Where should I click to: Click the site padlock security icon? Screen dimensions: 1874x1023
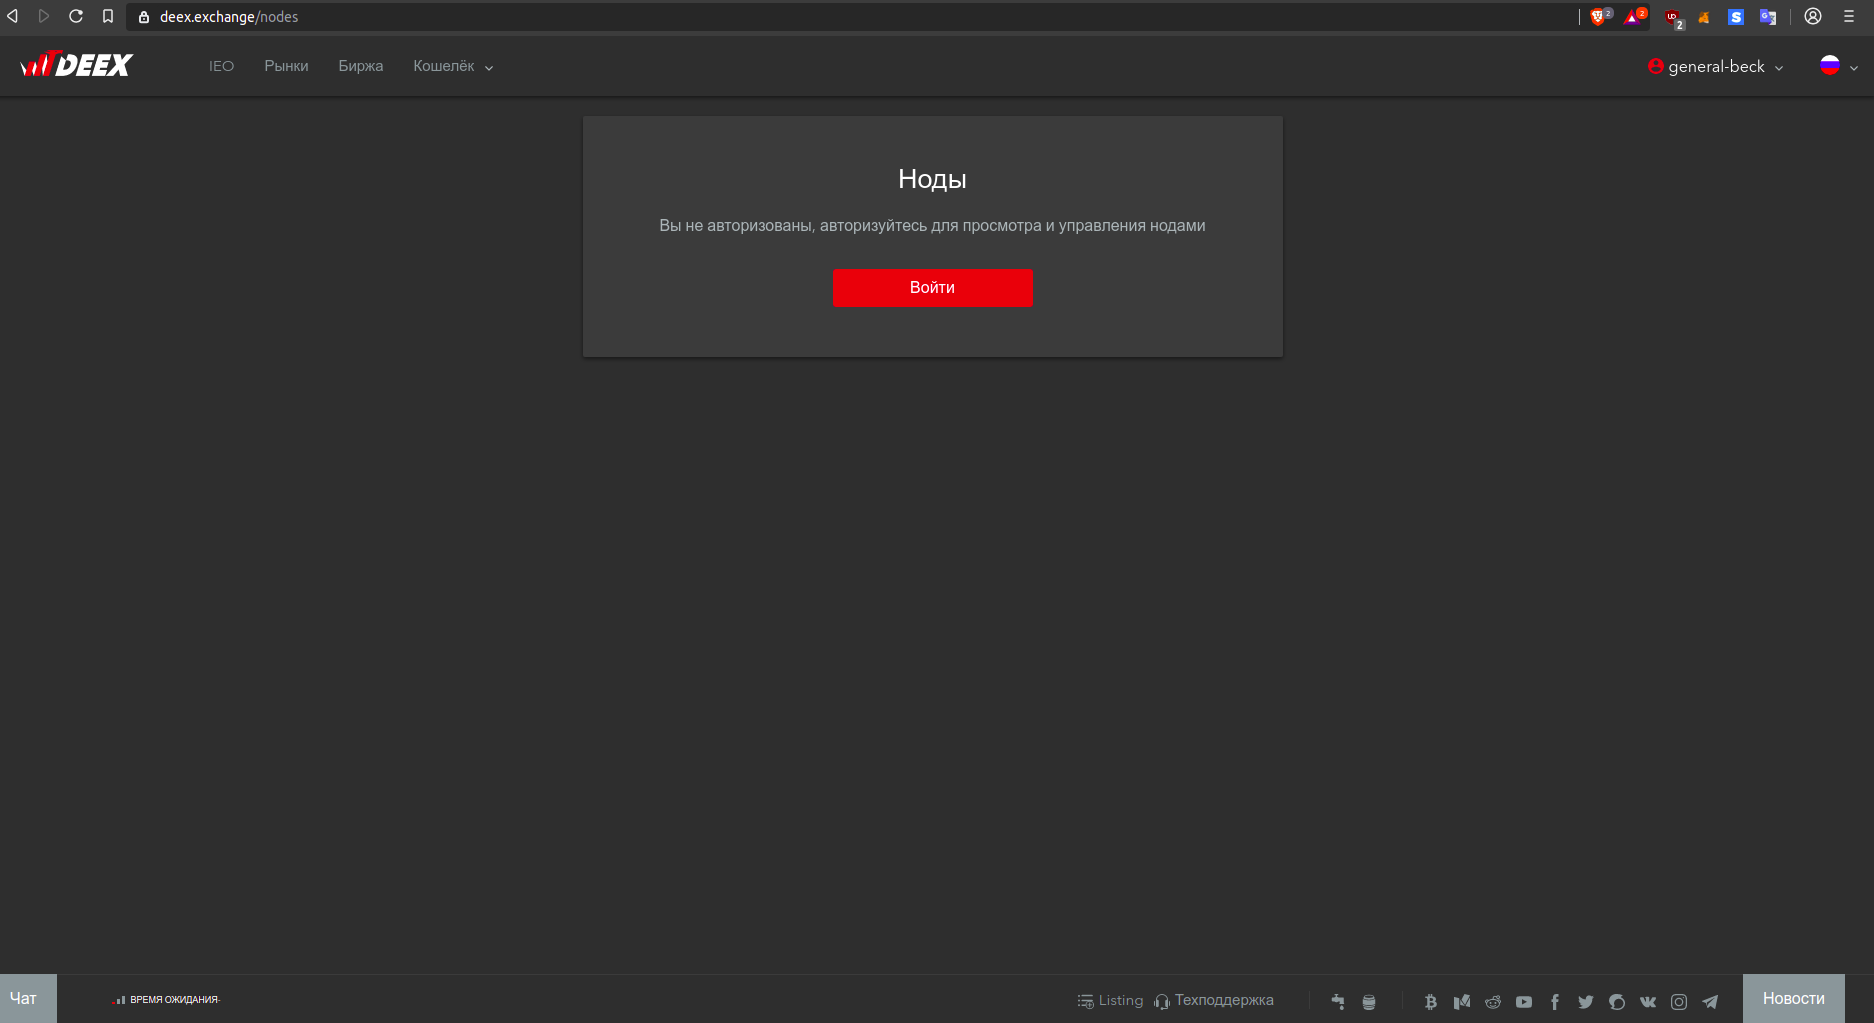pyautogui.click(x=144, y=17)
